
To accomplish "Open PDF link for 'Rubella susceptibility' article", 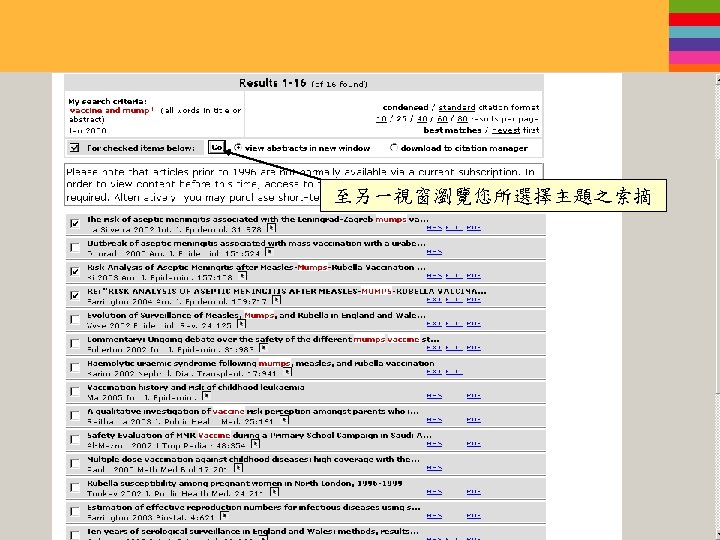I will pos(473,492).
